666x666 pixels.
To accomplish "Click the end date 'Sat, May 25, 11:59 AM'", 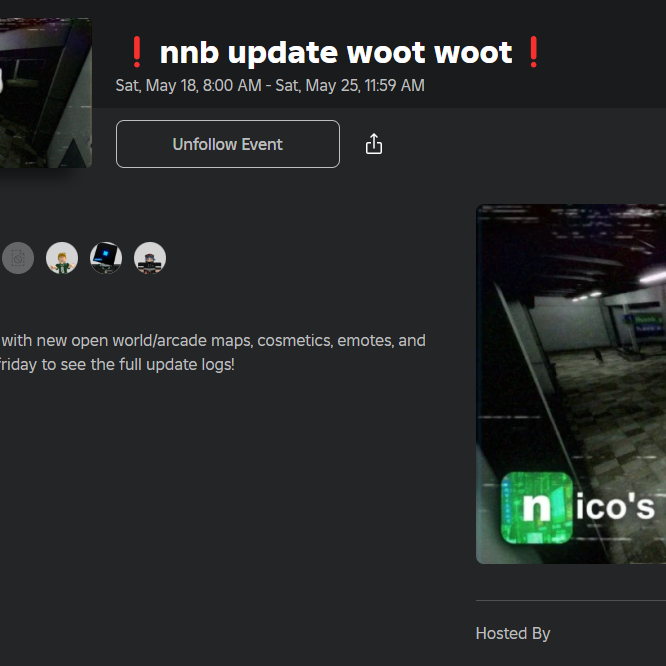I will click(350, 85).
